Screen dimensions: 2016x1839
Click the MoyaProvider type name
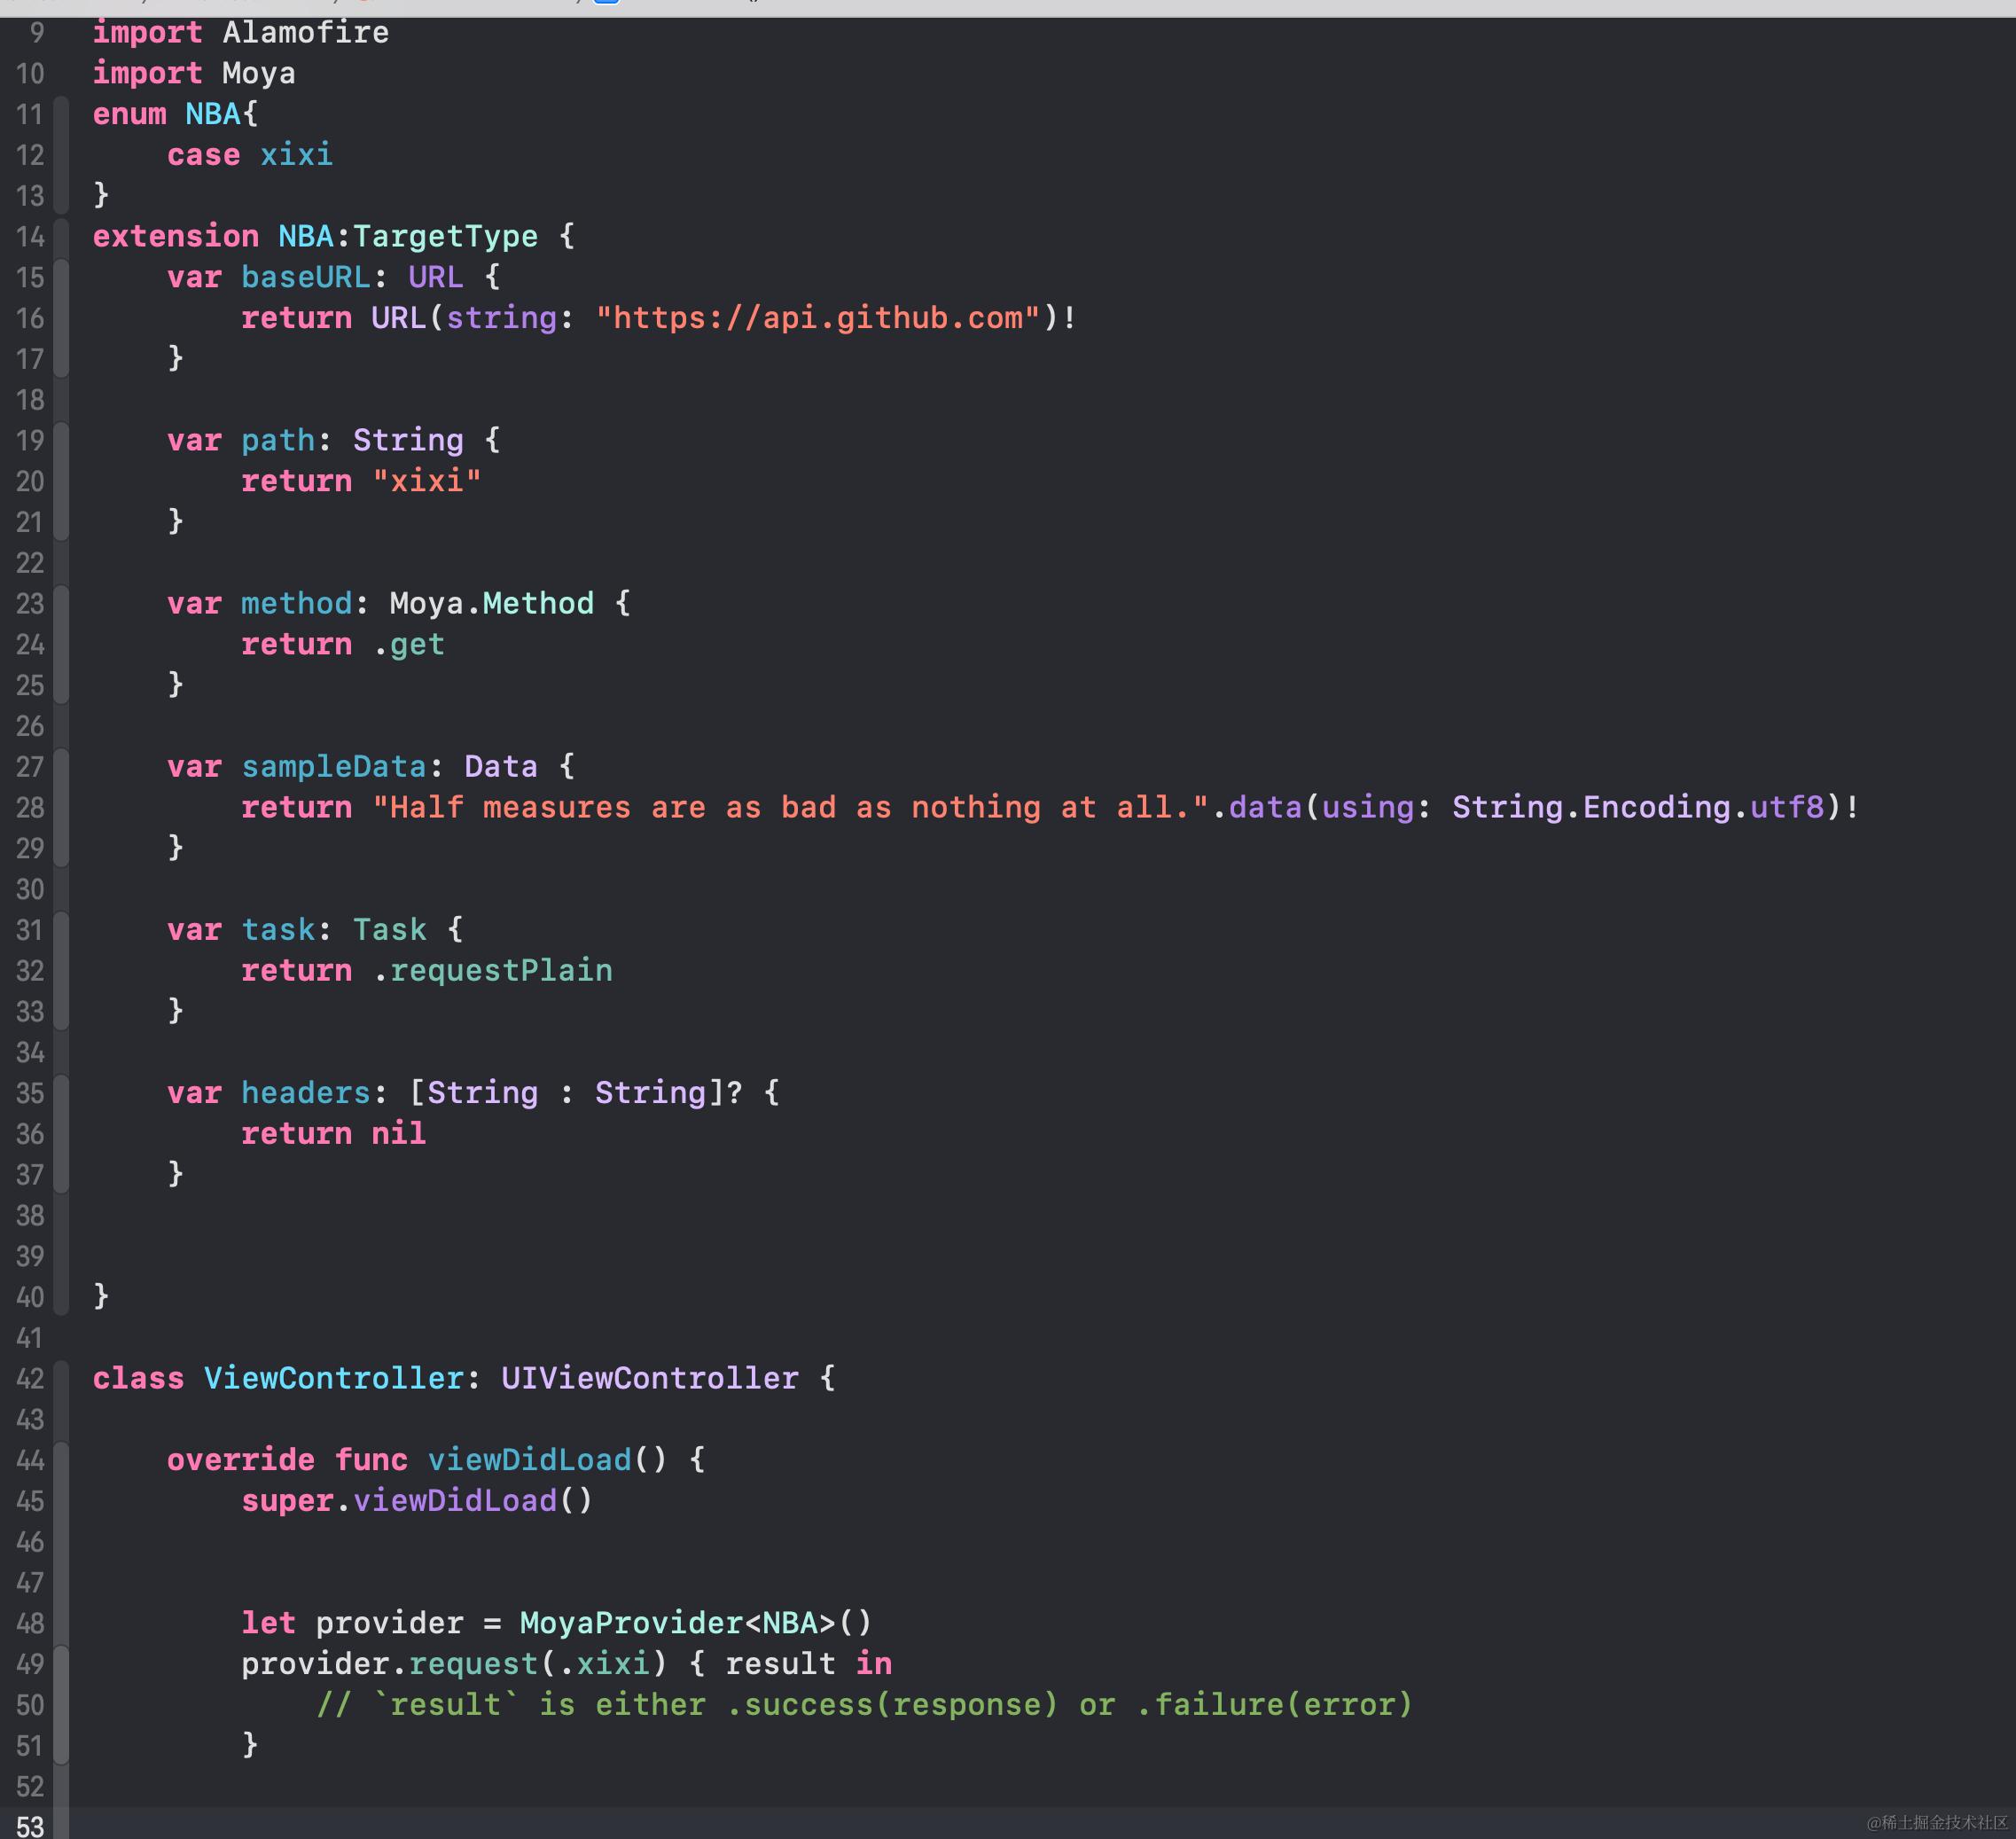click(630, 1622)
